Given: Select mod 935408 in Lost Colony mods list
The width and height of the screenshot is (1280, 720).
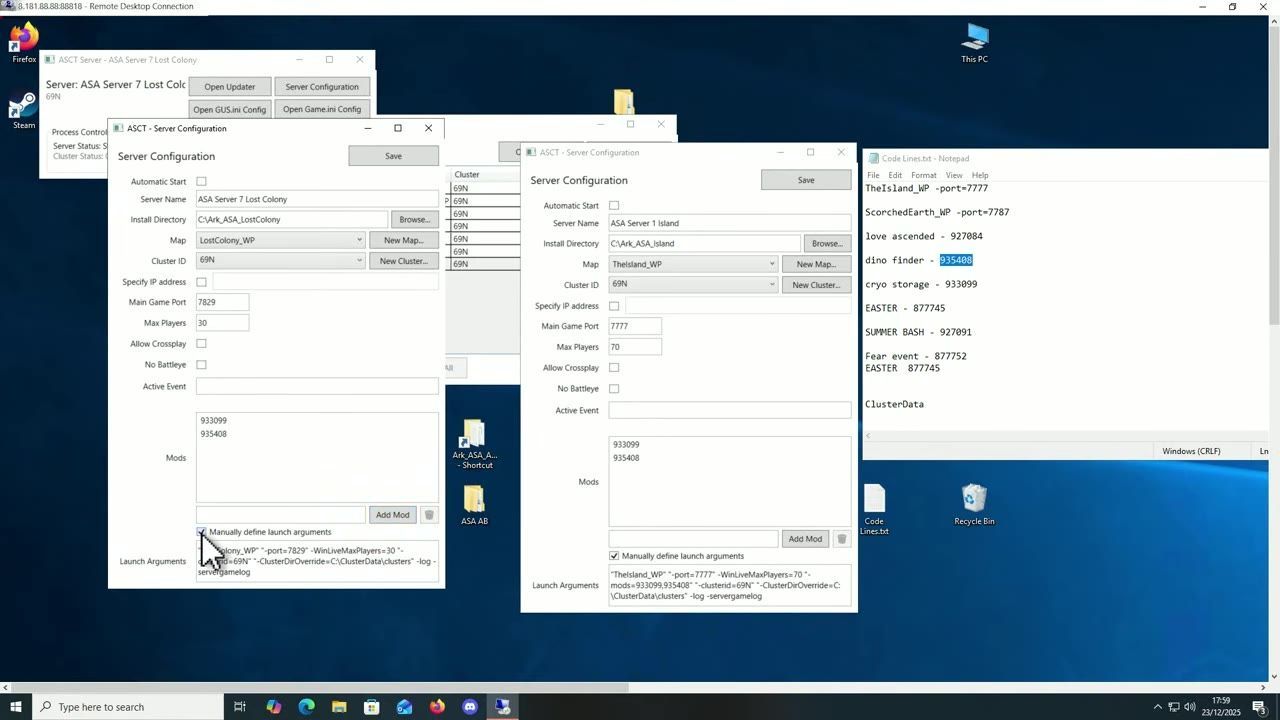Looking at the screenshot, I should click(214, 434).
